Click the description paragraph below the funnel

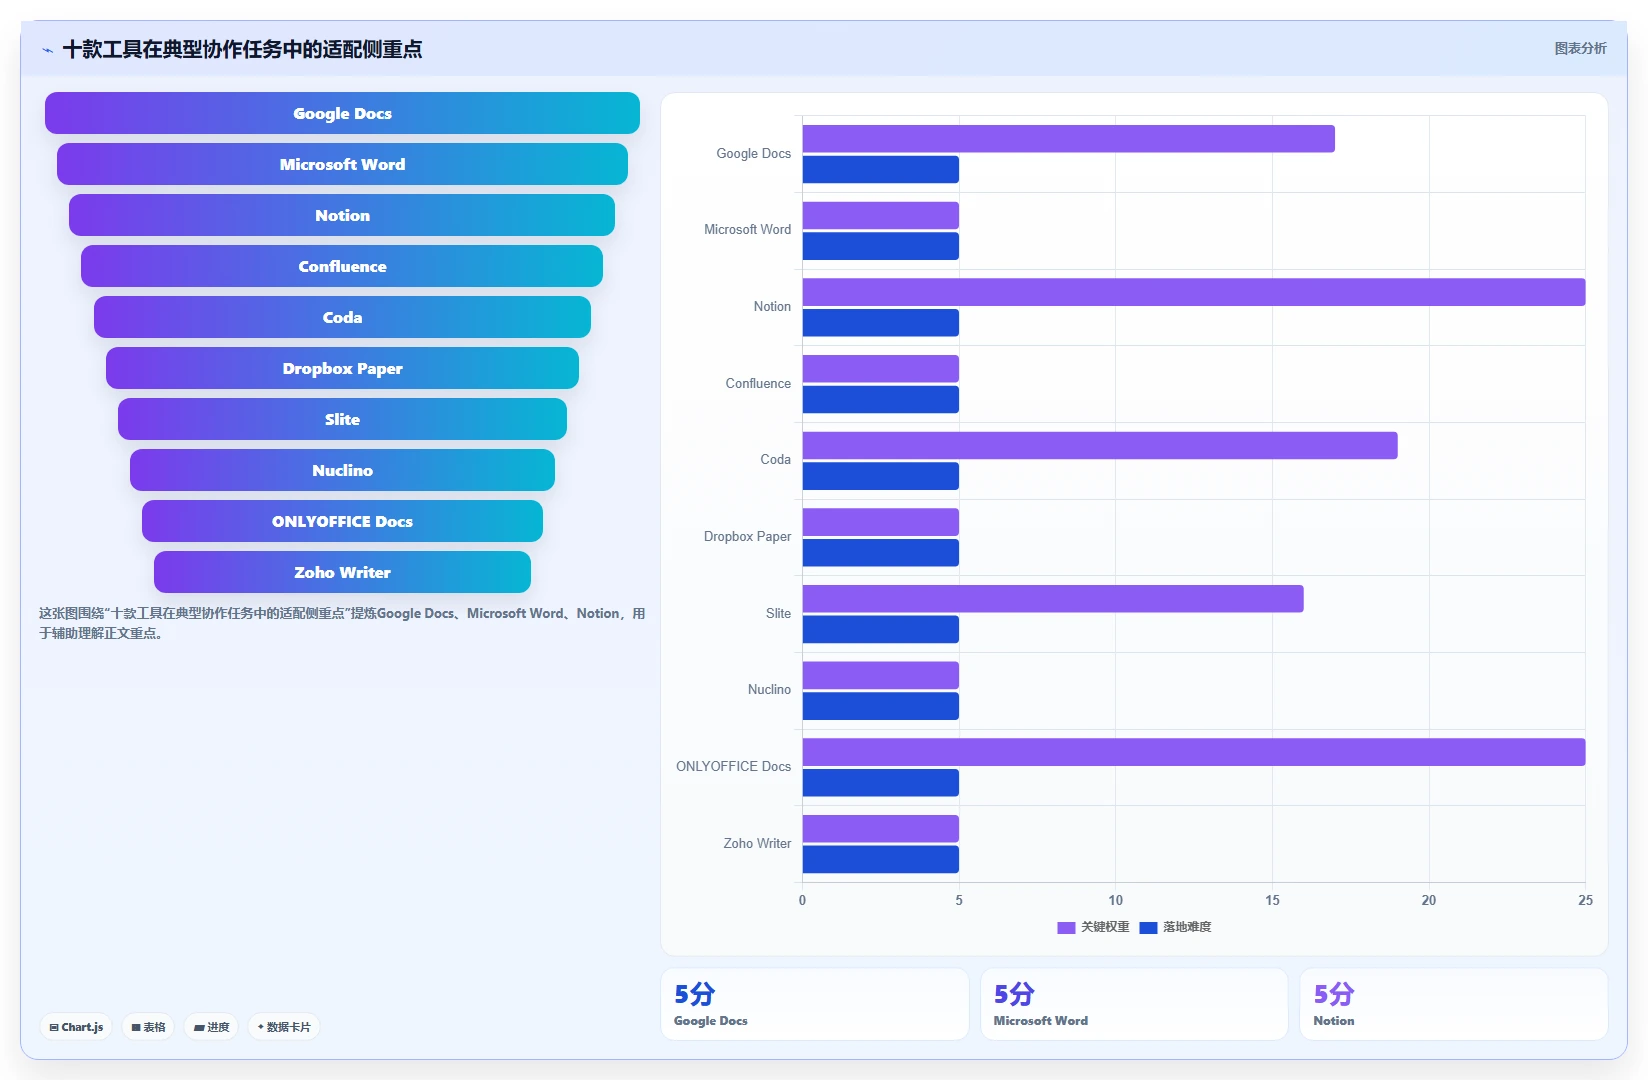click(x=342, y=623)
